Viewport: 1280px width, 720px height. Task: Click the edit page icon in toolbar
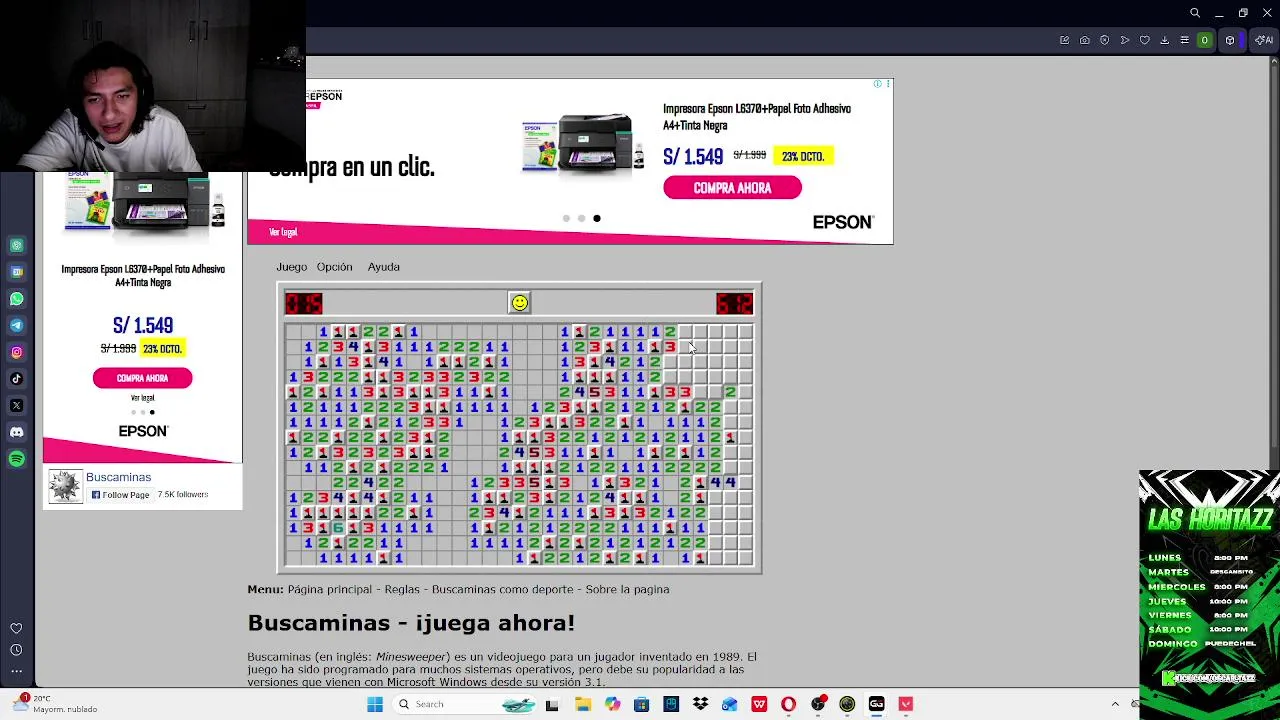[x=1065, y=40]
